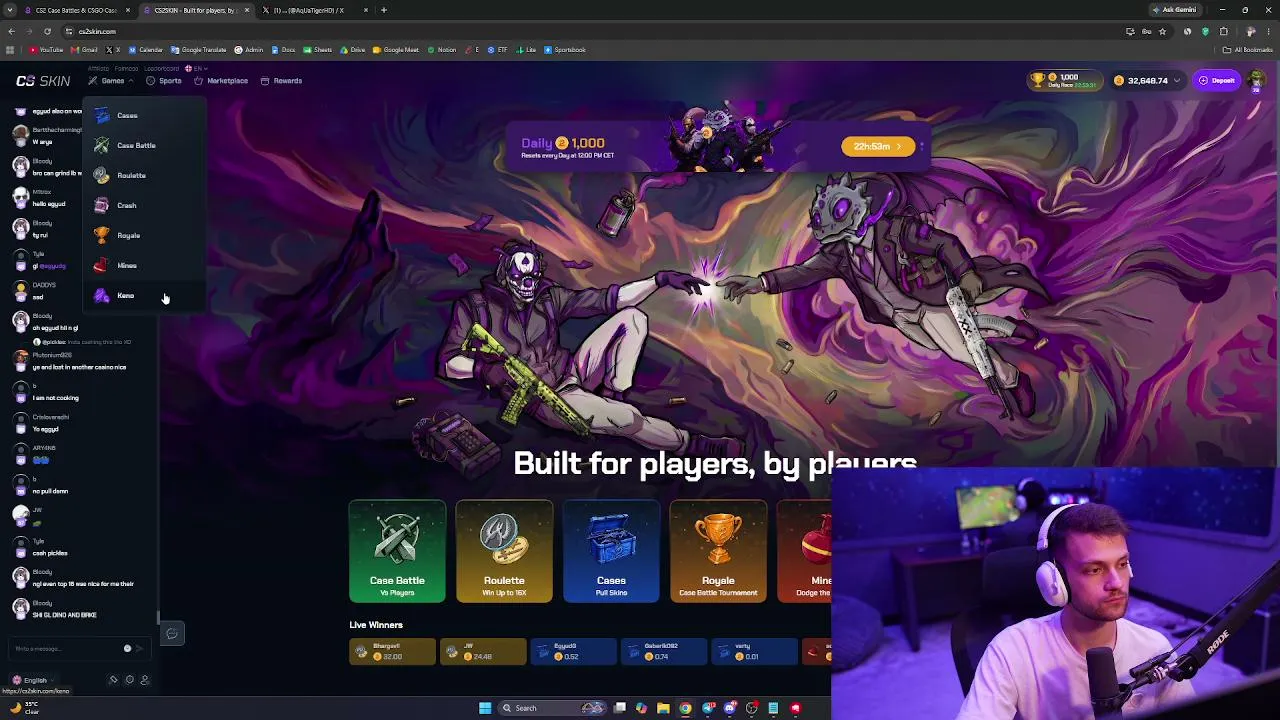Open All Bookmarks folder
Screen dimensions: 1280x720
[x=1248, y=50]
